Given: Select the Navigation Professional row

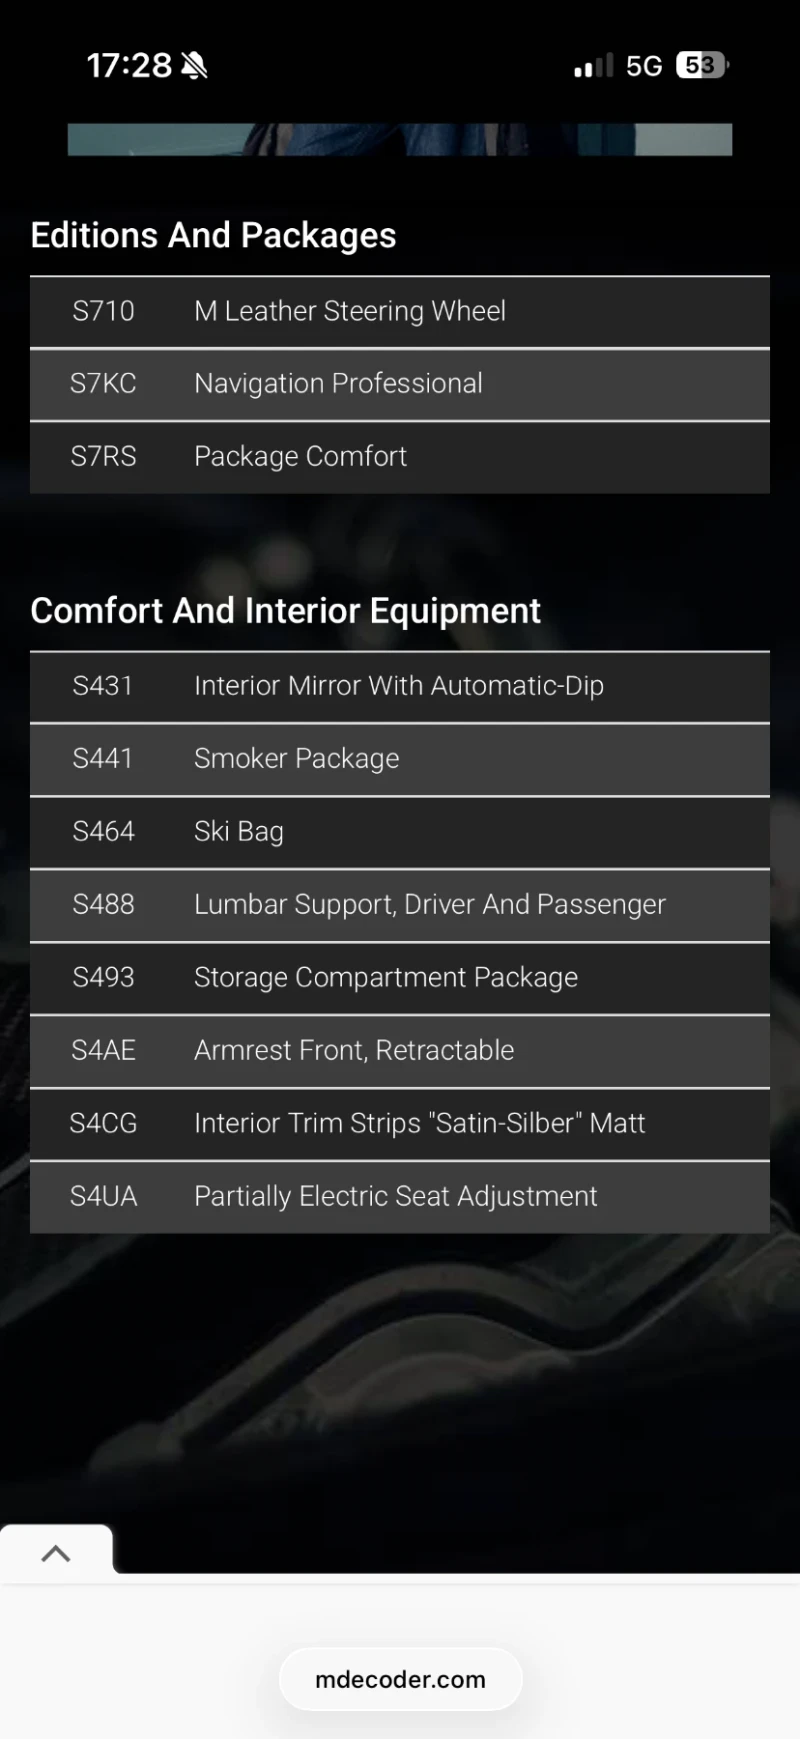Looking at the screenshot, I should click(x=400, y=384).
